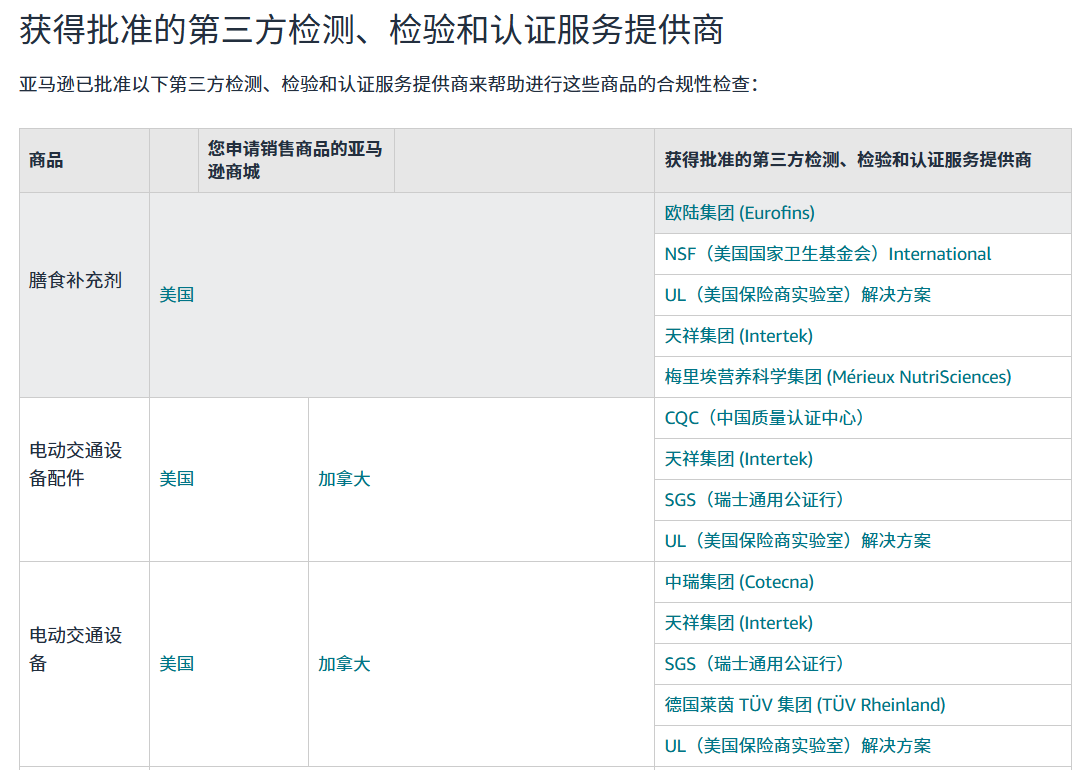Image resolution: width=1074 pixels, height=770 pixels.
Task: Click the 您申请销售商品的亚马逊商城 column header
Action: (295, 160)
